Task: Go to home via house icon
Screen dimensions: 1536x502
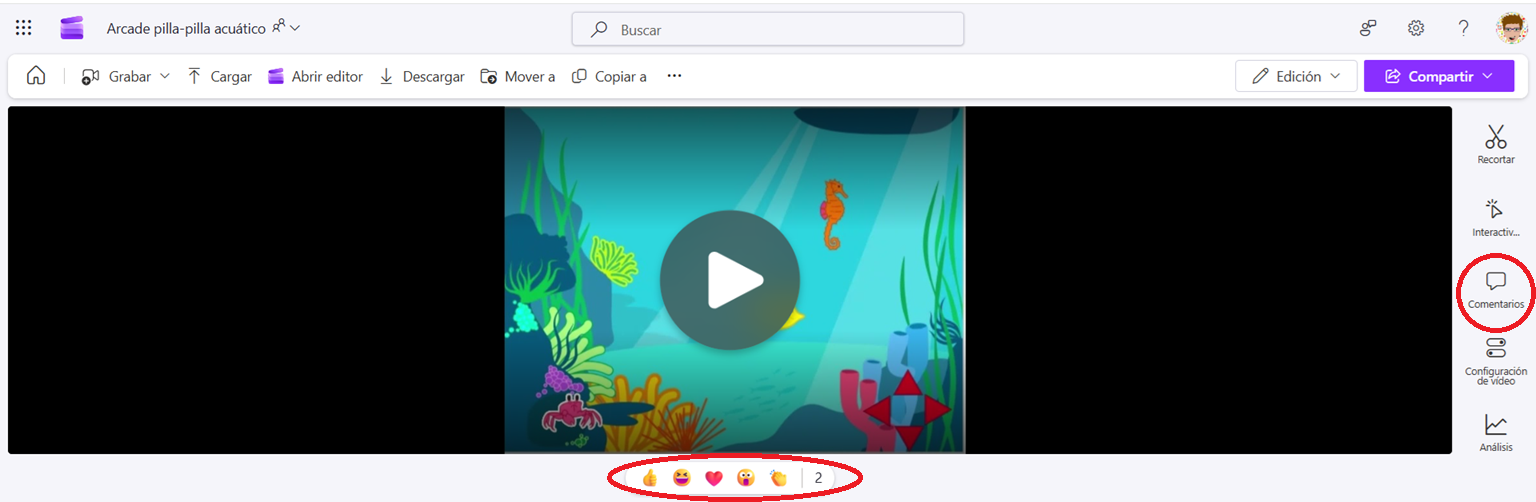Action: point(36,76)
